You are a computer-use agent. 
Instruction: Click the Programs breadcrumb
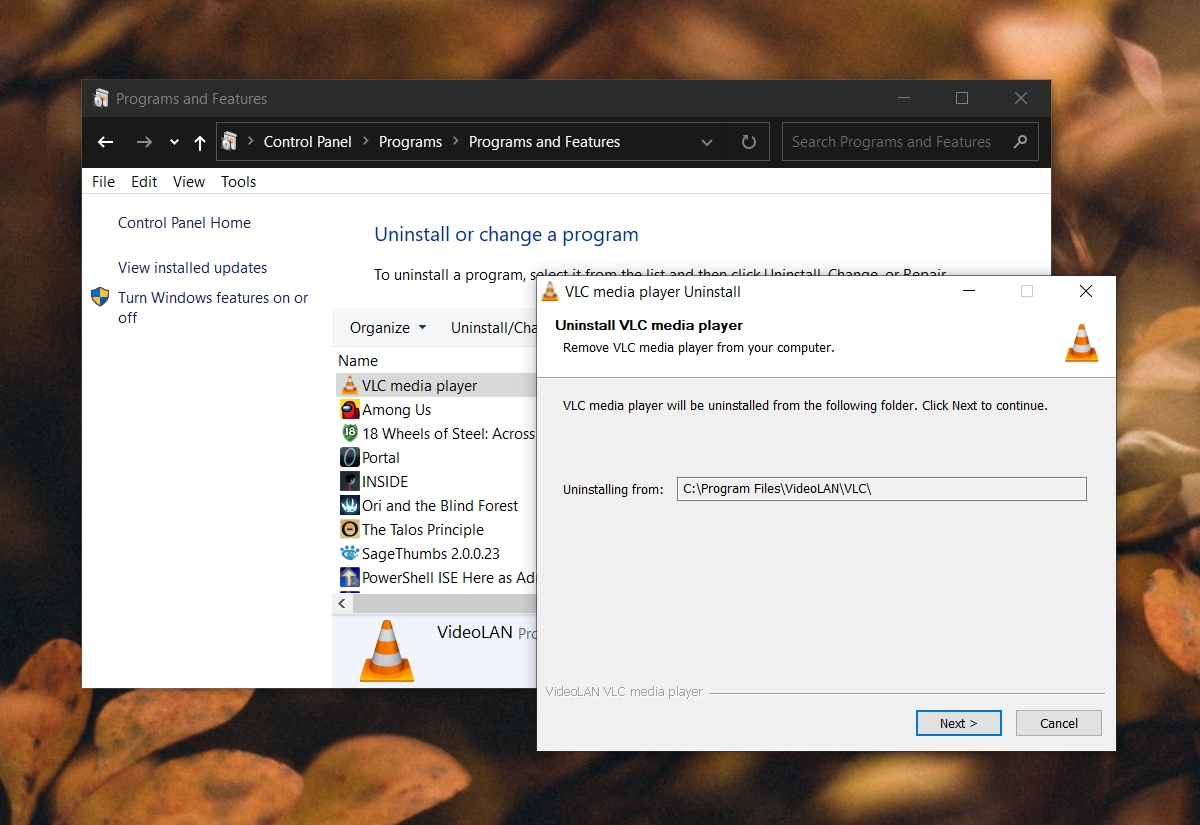pos(410,142)
